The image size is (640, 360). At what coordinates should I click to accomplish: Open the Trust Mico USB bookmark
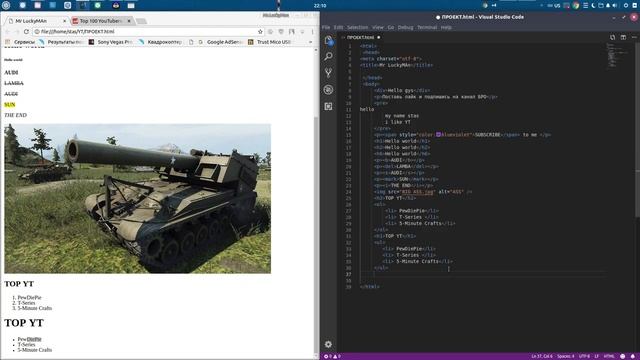[270, 42]
